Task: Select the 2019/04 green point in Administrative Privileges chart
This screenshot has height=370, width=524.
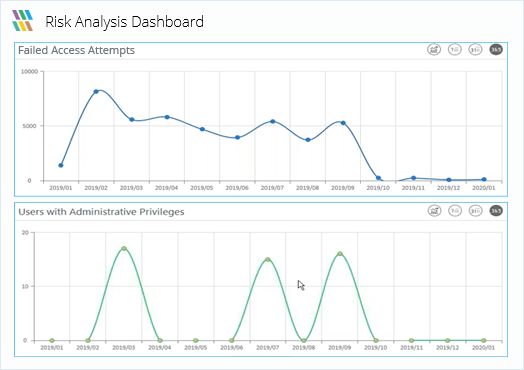Action: 160,341
